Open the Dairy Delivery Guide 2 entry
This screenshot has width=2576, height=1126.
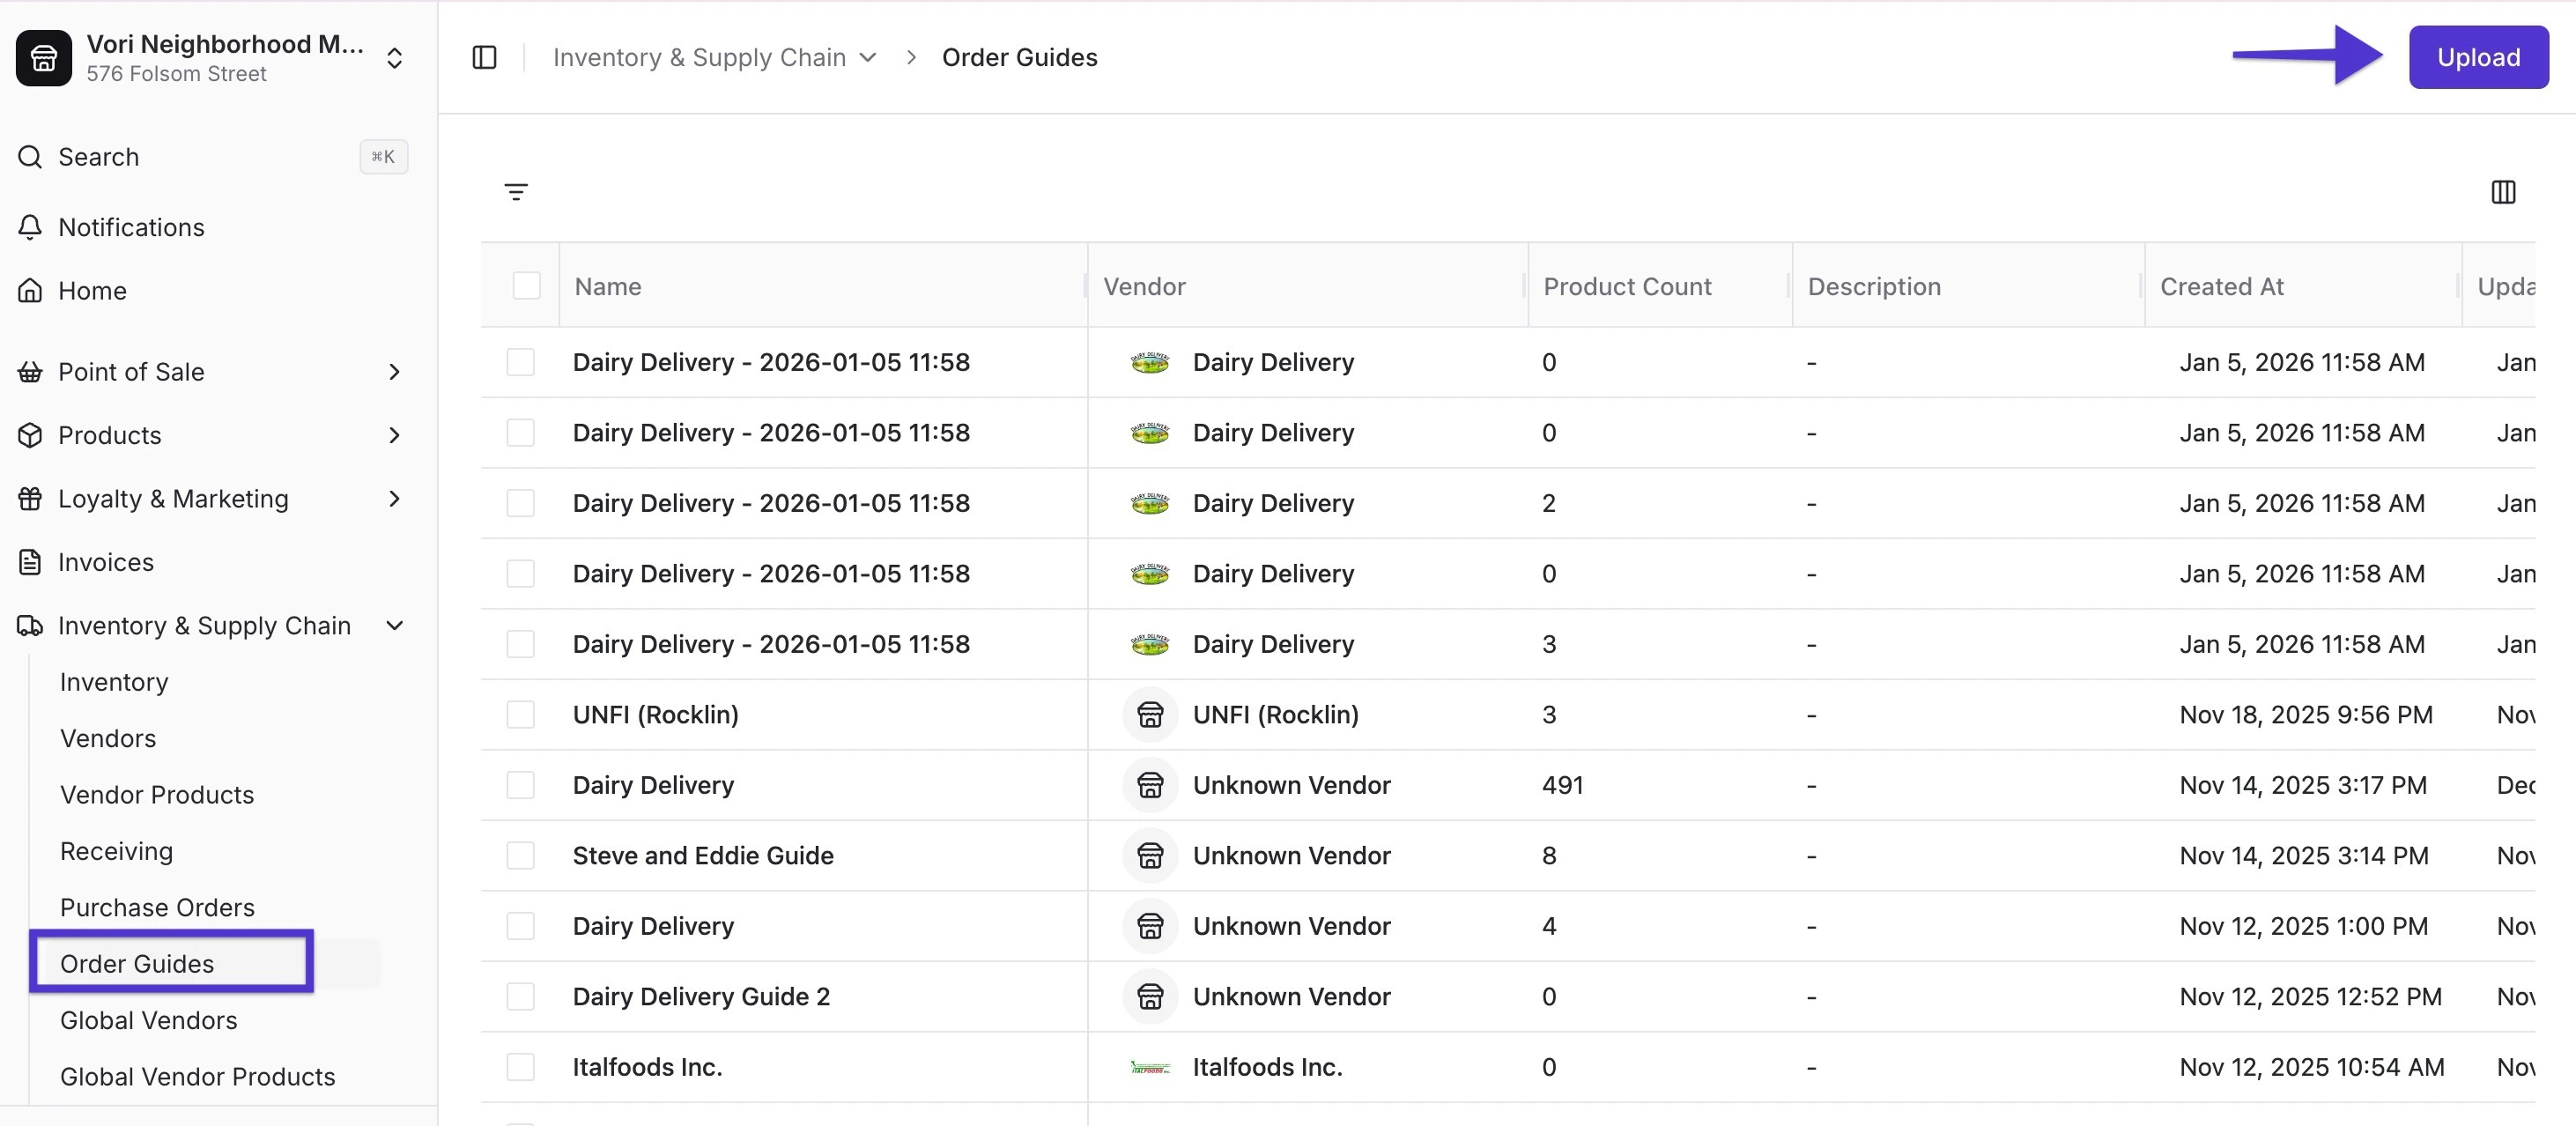click(701, 997)
